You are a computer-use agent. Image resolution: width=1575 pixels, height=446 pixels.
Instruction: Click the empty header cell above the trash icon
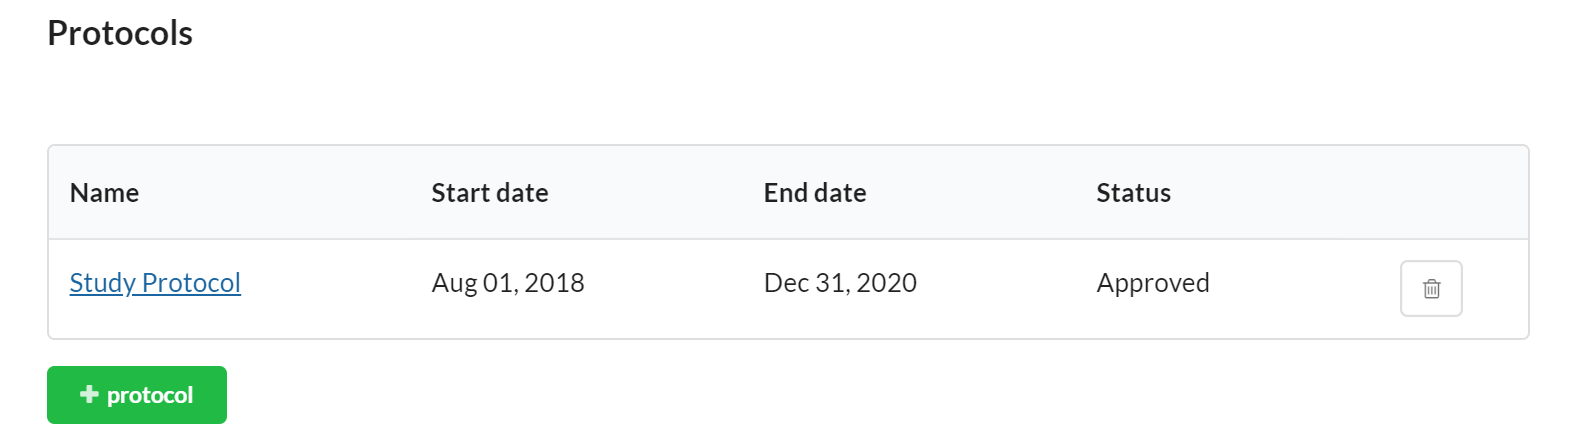1431,193
